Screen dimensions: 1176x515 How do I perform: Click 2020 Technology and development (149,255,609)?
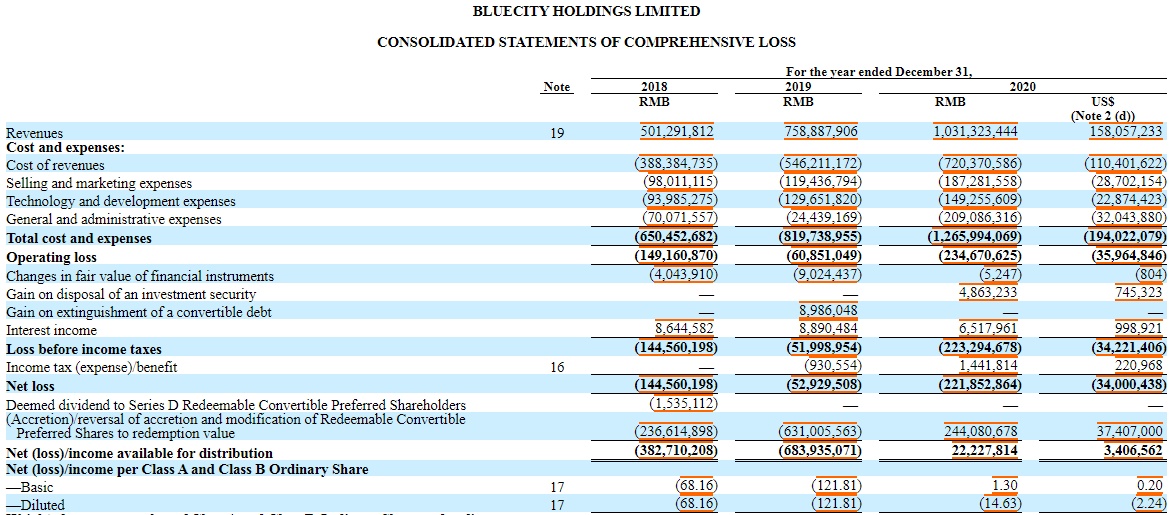pyautogui.click(x=980, y=201)
